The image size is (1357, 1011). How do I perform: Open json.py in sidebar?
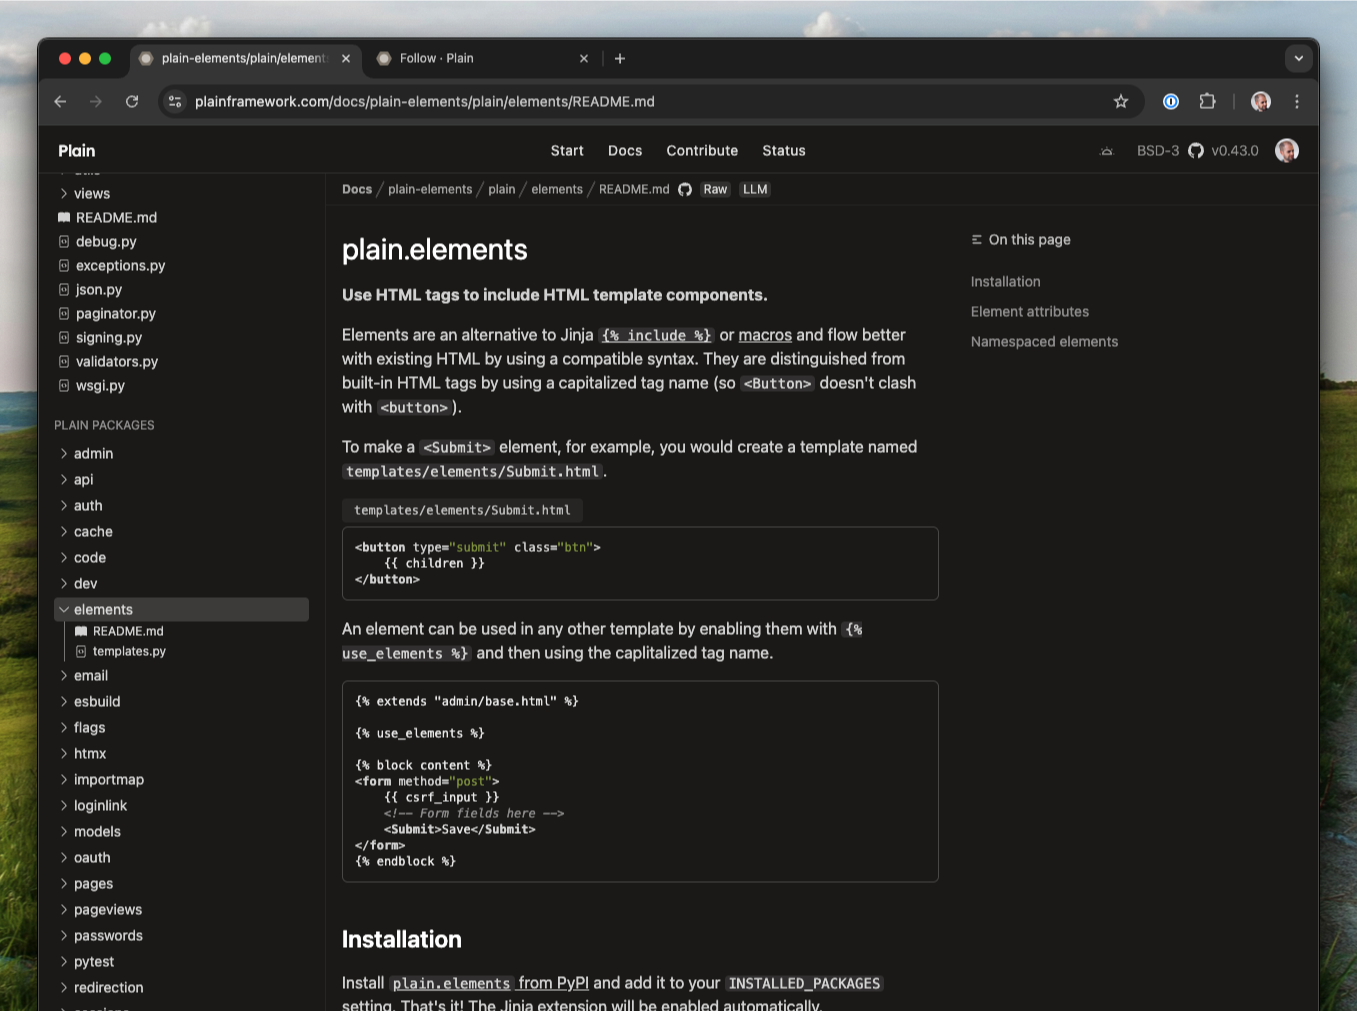coord(99,289)
